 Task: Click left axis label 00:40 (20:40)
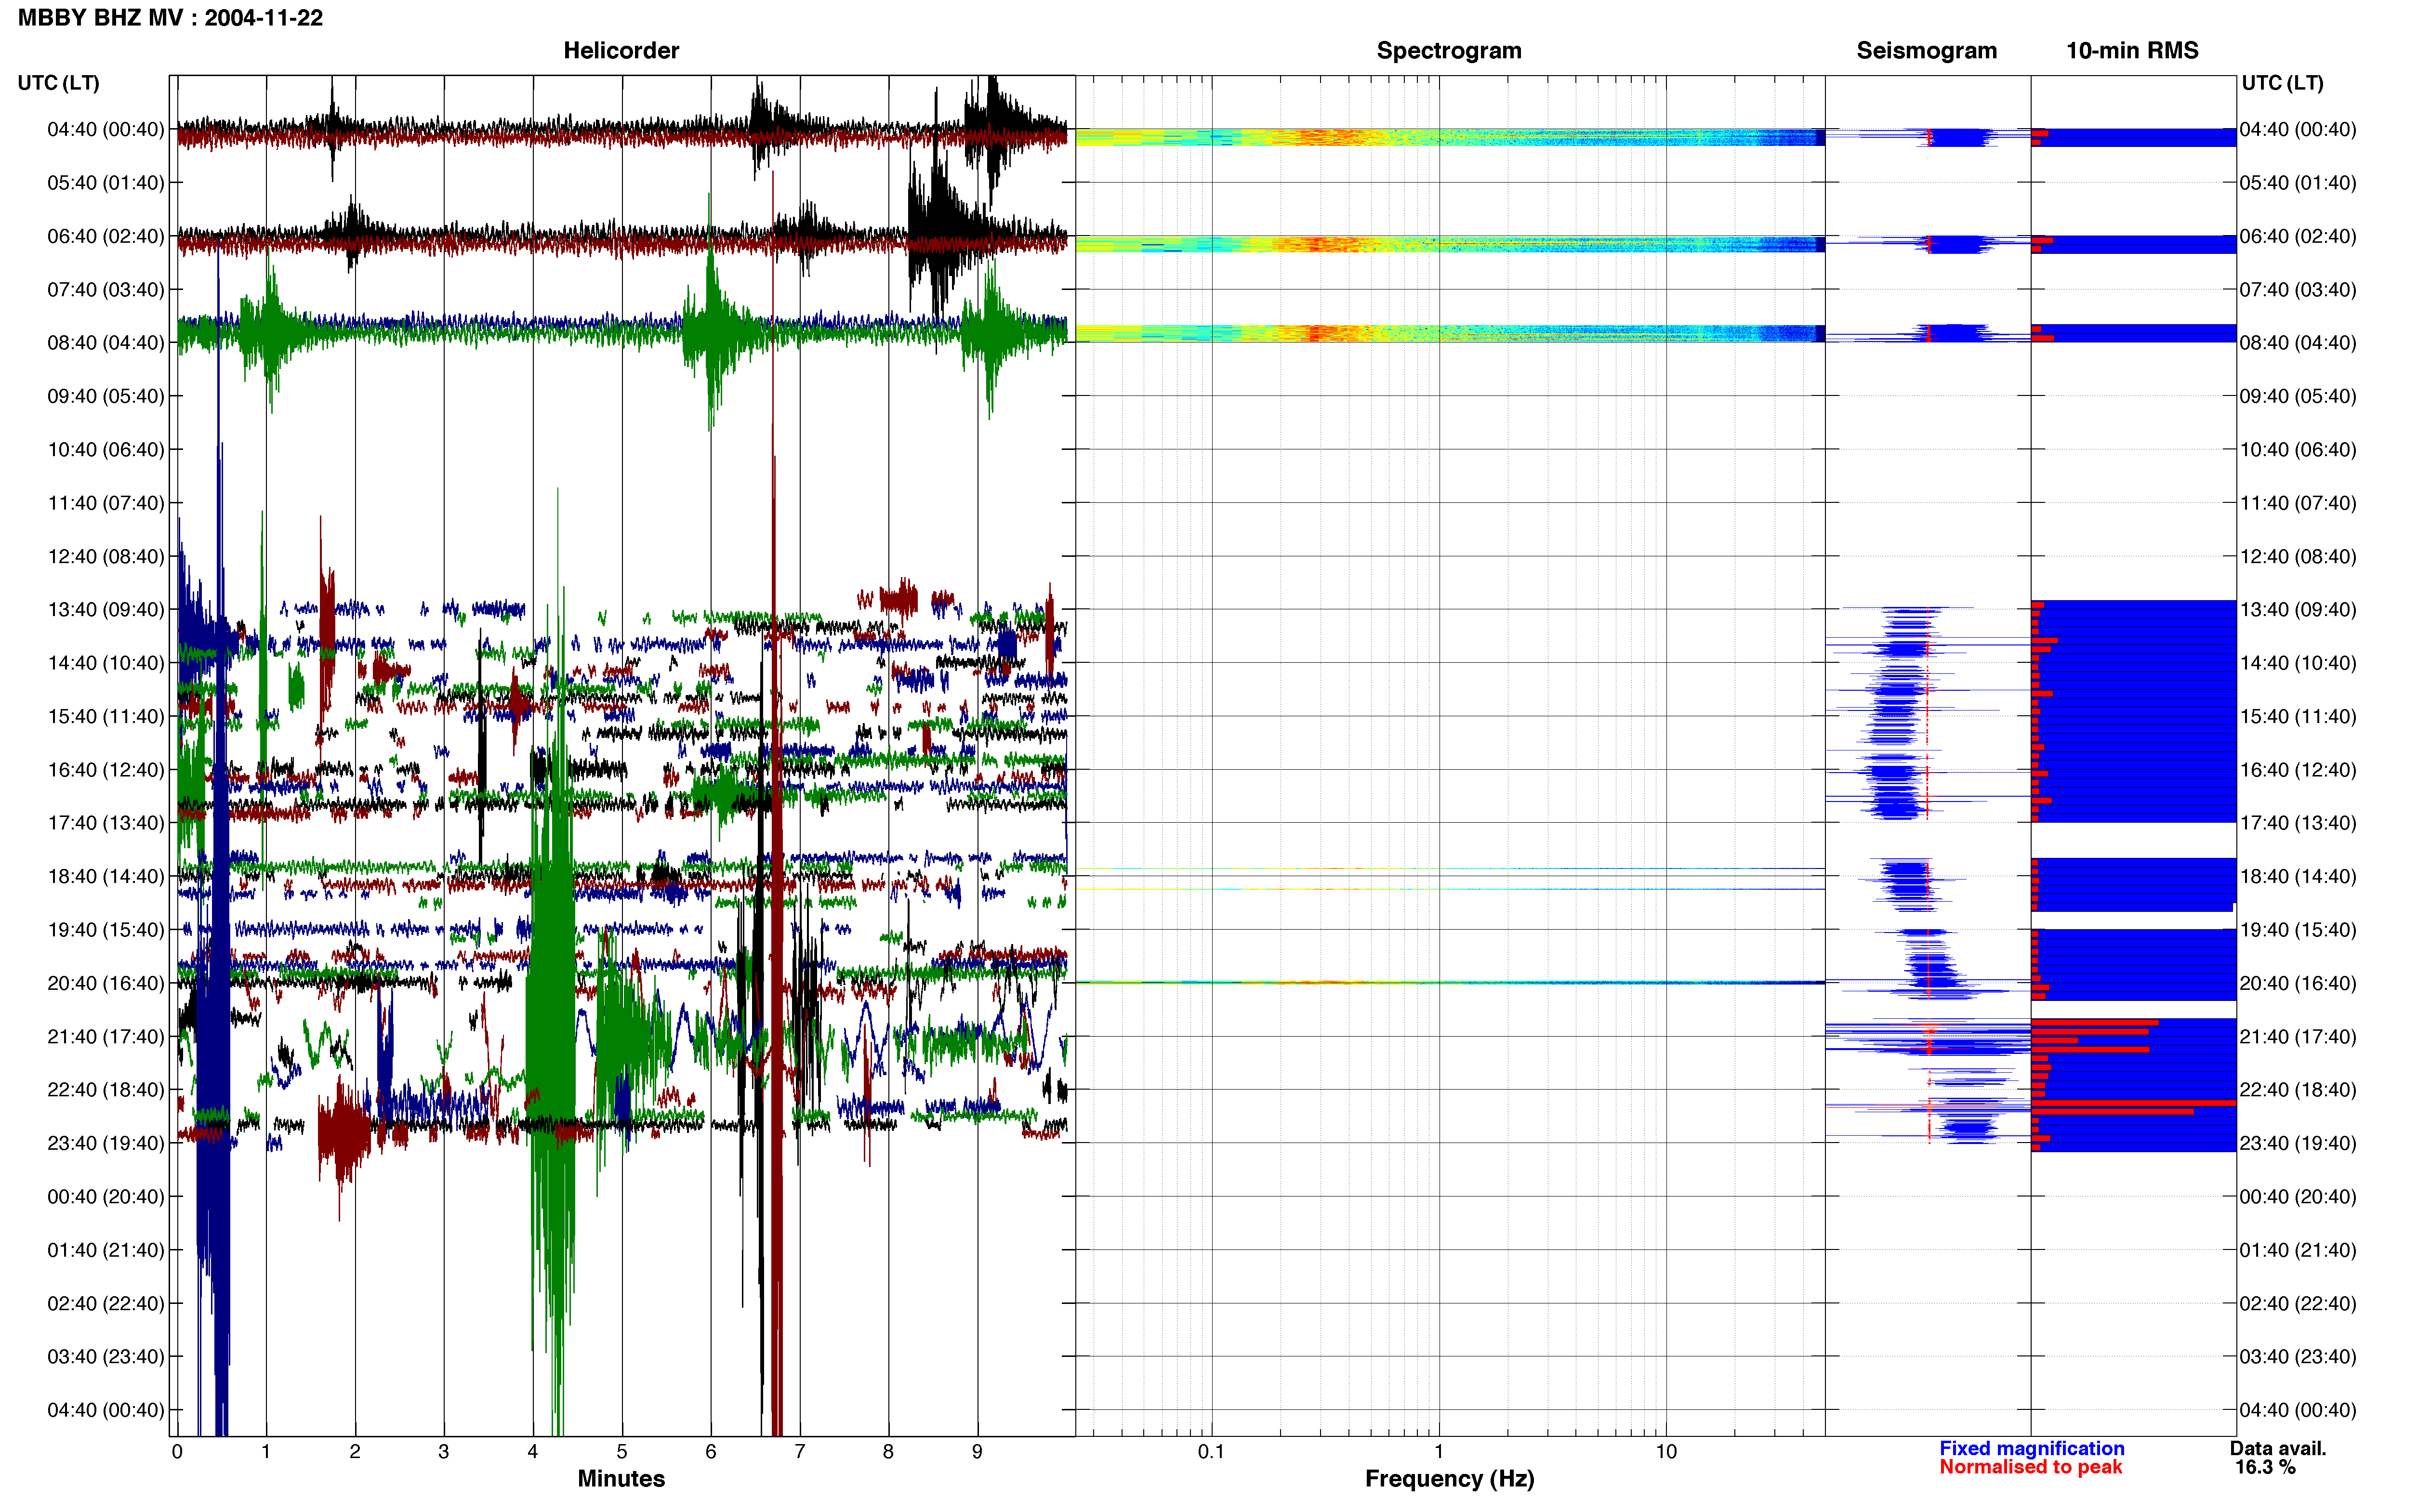106,1196
